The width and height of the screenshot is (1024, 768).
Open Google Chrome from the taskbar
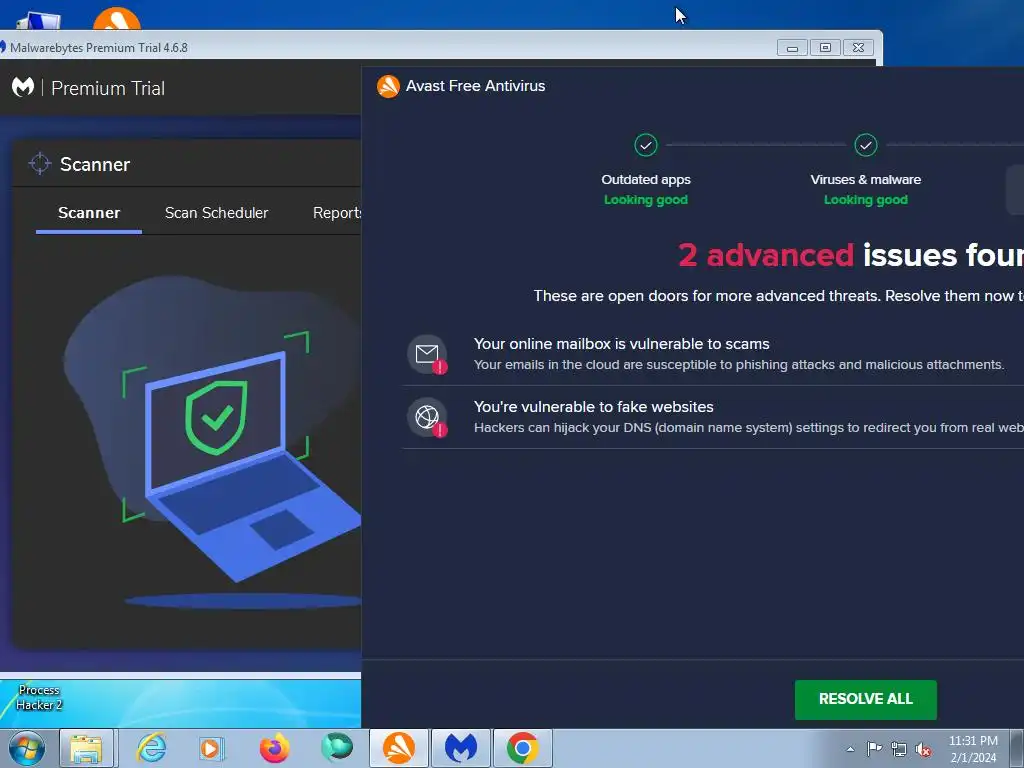click(522, 748)
